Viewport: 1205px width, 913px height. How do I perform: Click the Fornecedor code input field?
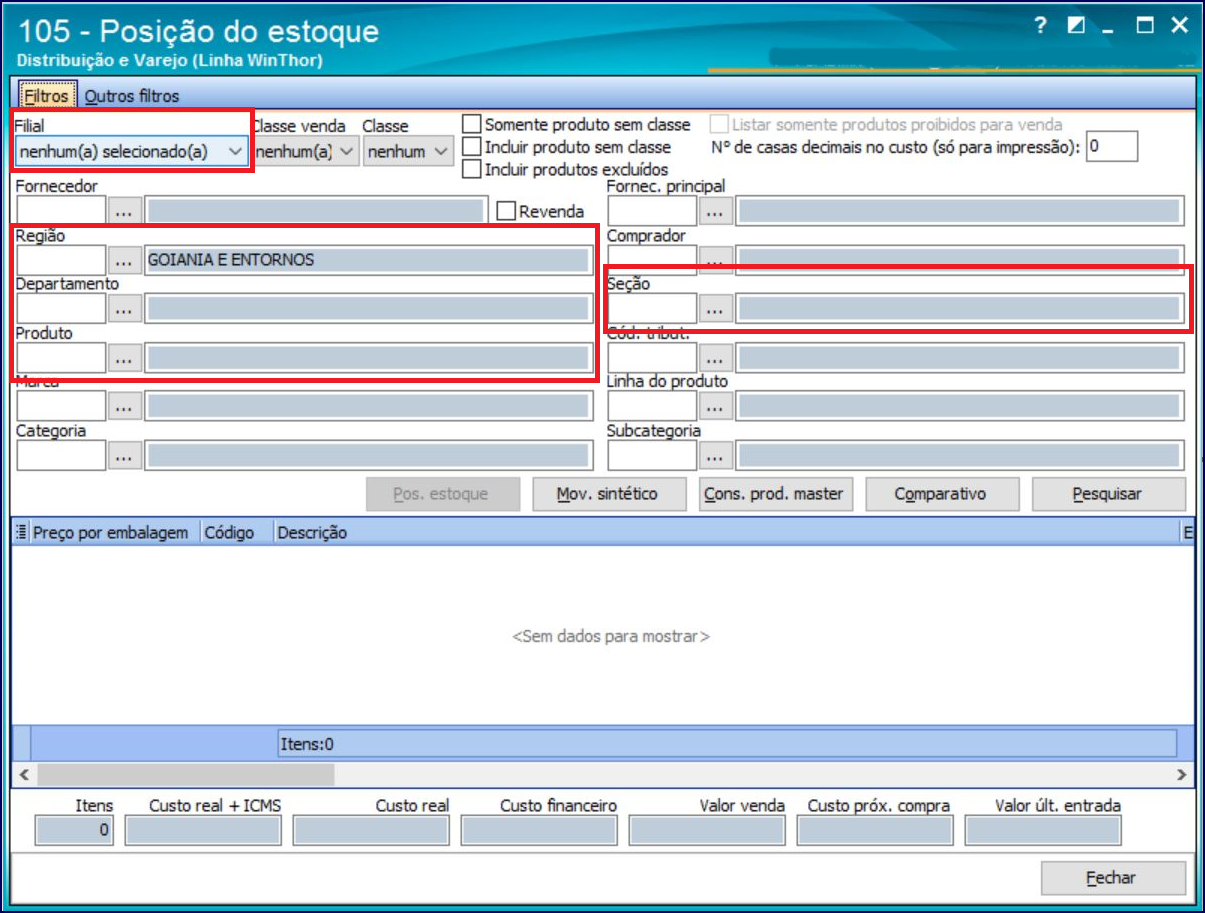pos(61,212)
